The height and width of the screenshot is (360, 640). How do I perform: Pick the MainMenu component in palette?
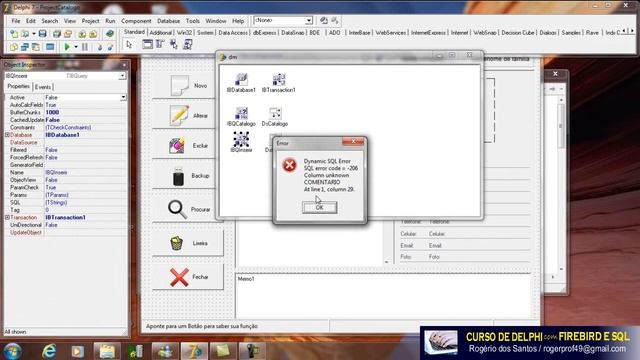pyautogui.click(x=160, y=44)
